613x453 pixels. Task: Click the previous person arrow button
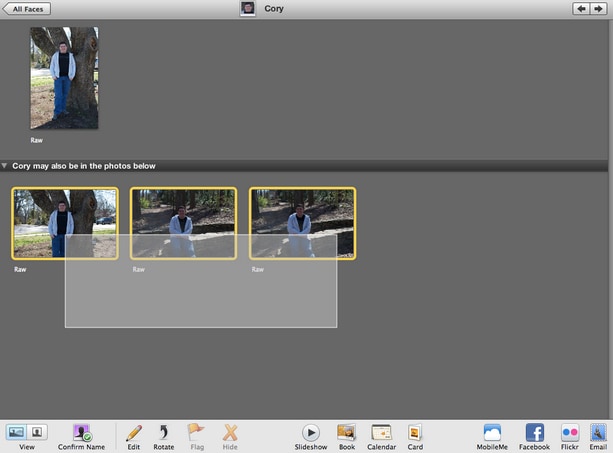click(581, 9)
